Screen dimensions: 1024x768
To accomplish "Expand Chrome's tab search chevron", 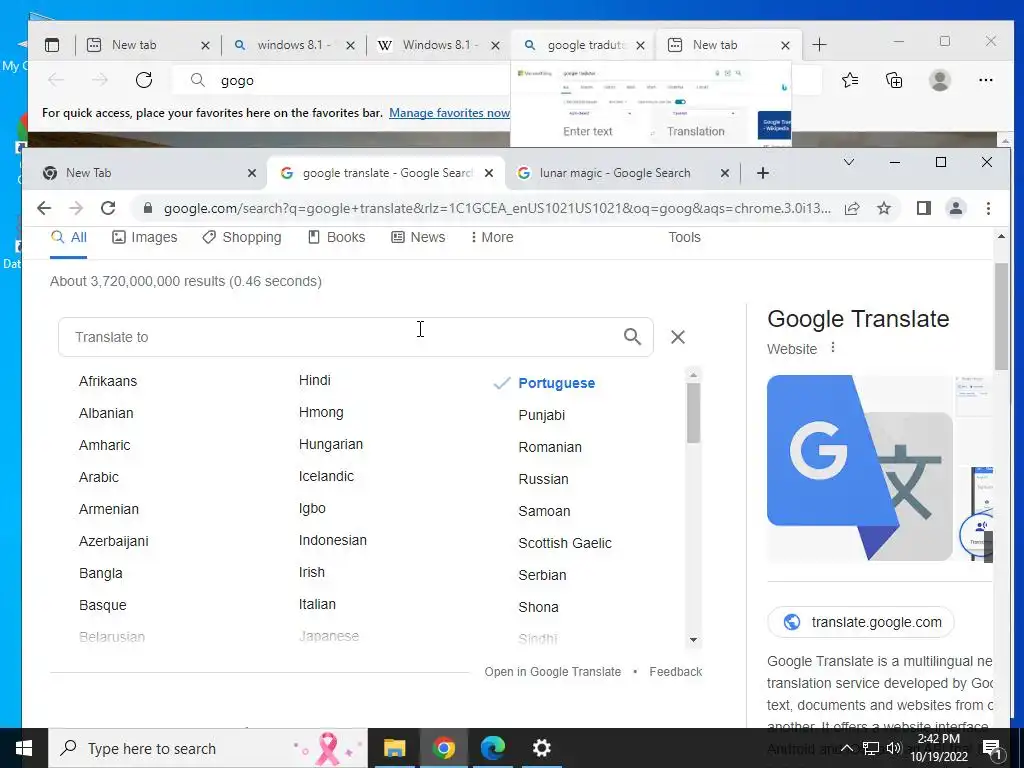I will coord(848,162).
